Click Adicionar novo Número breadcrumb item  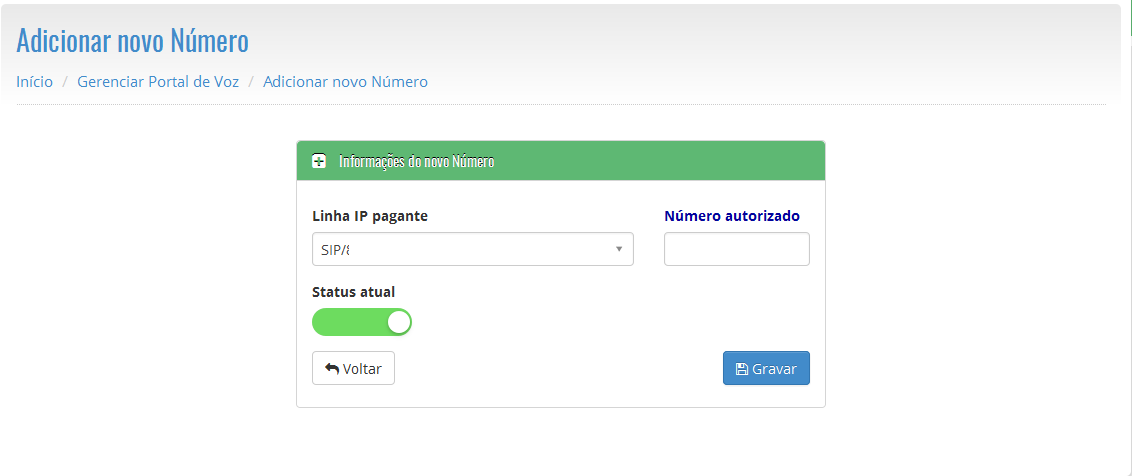345,82
